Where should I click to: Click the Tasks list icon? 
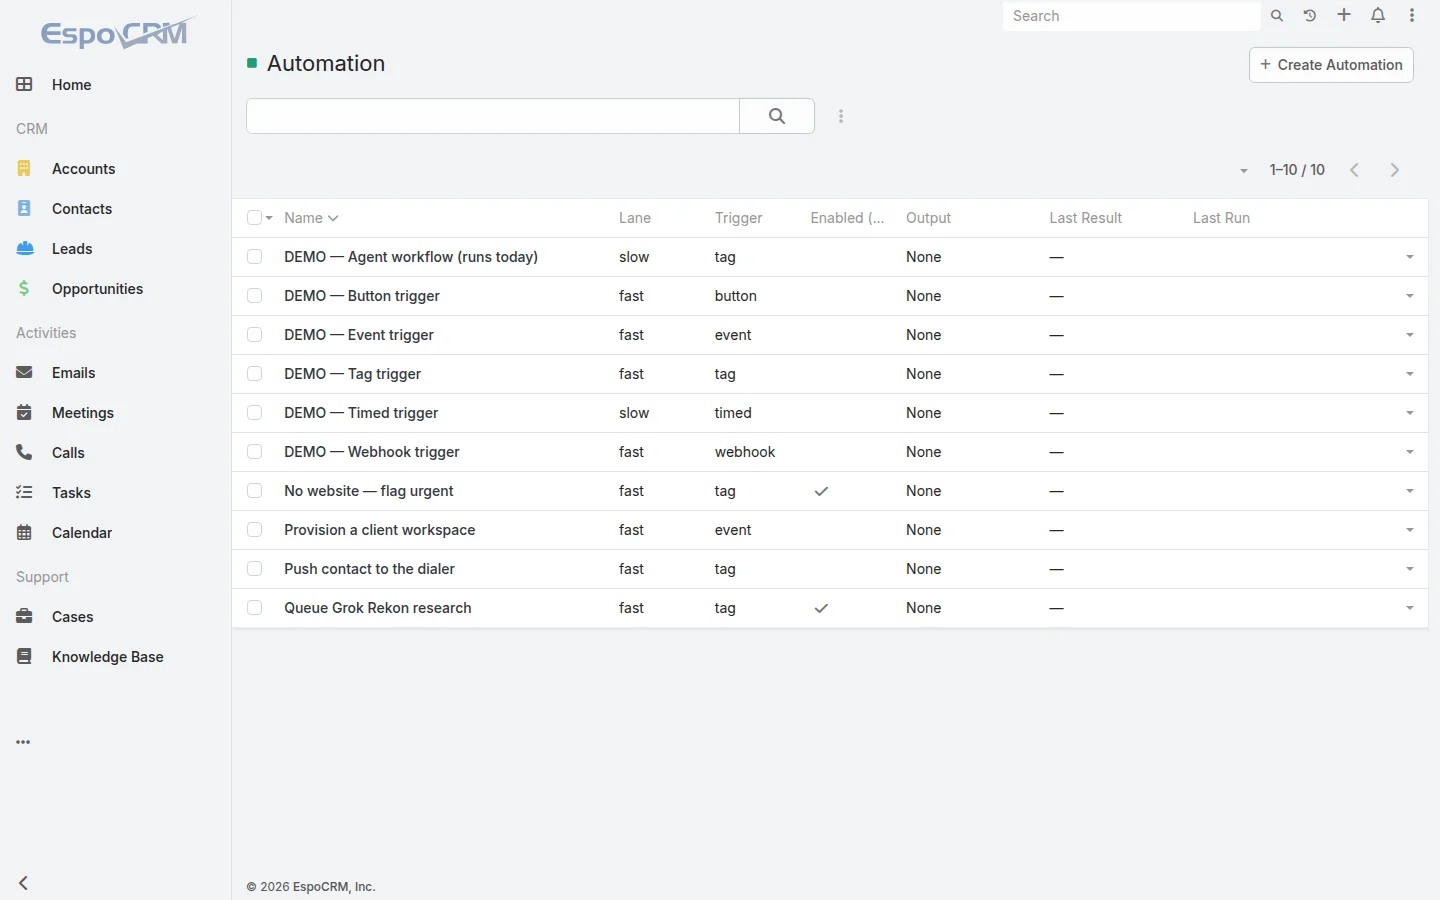click(24, 492)
